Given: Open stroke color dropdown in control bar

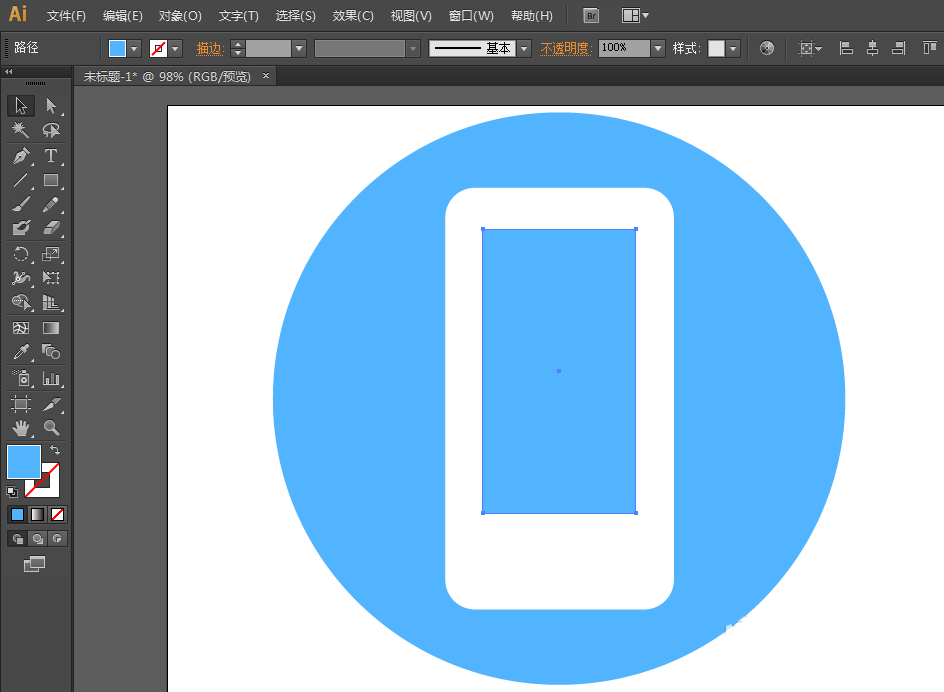Looking at the screenshot, I should click(x=175, y=49).
